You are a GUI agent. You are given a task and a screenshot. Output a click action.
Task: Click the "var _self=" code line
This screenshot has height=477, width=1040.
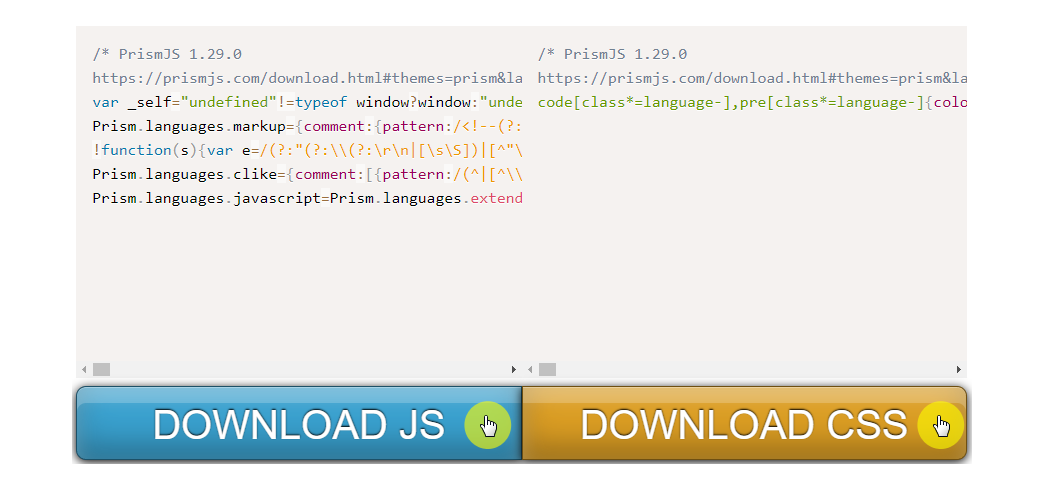pos(308,103)
